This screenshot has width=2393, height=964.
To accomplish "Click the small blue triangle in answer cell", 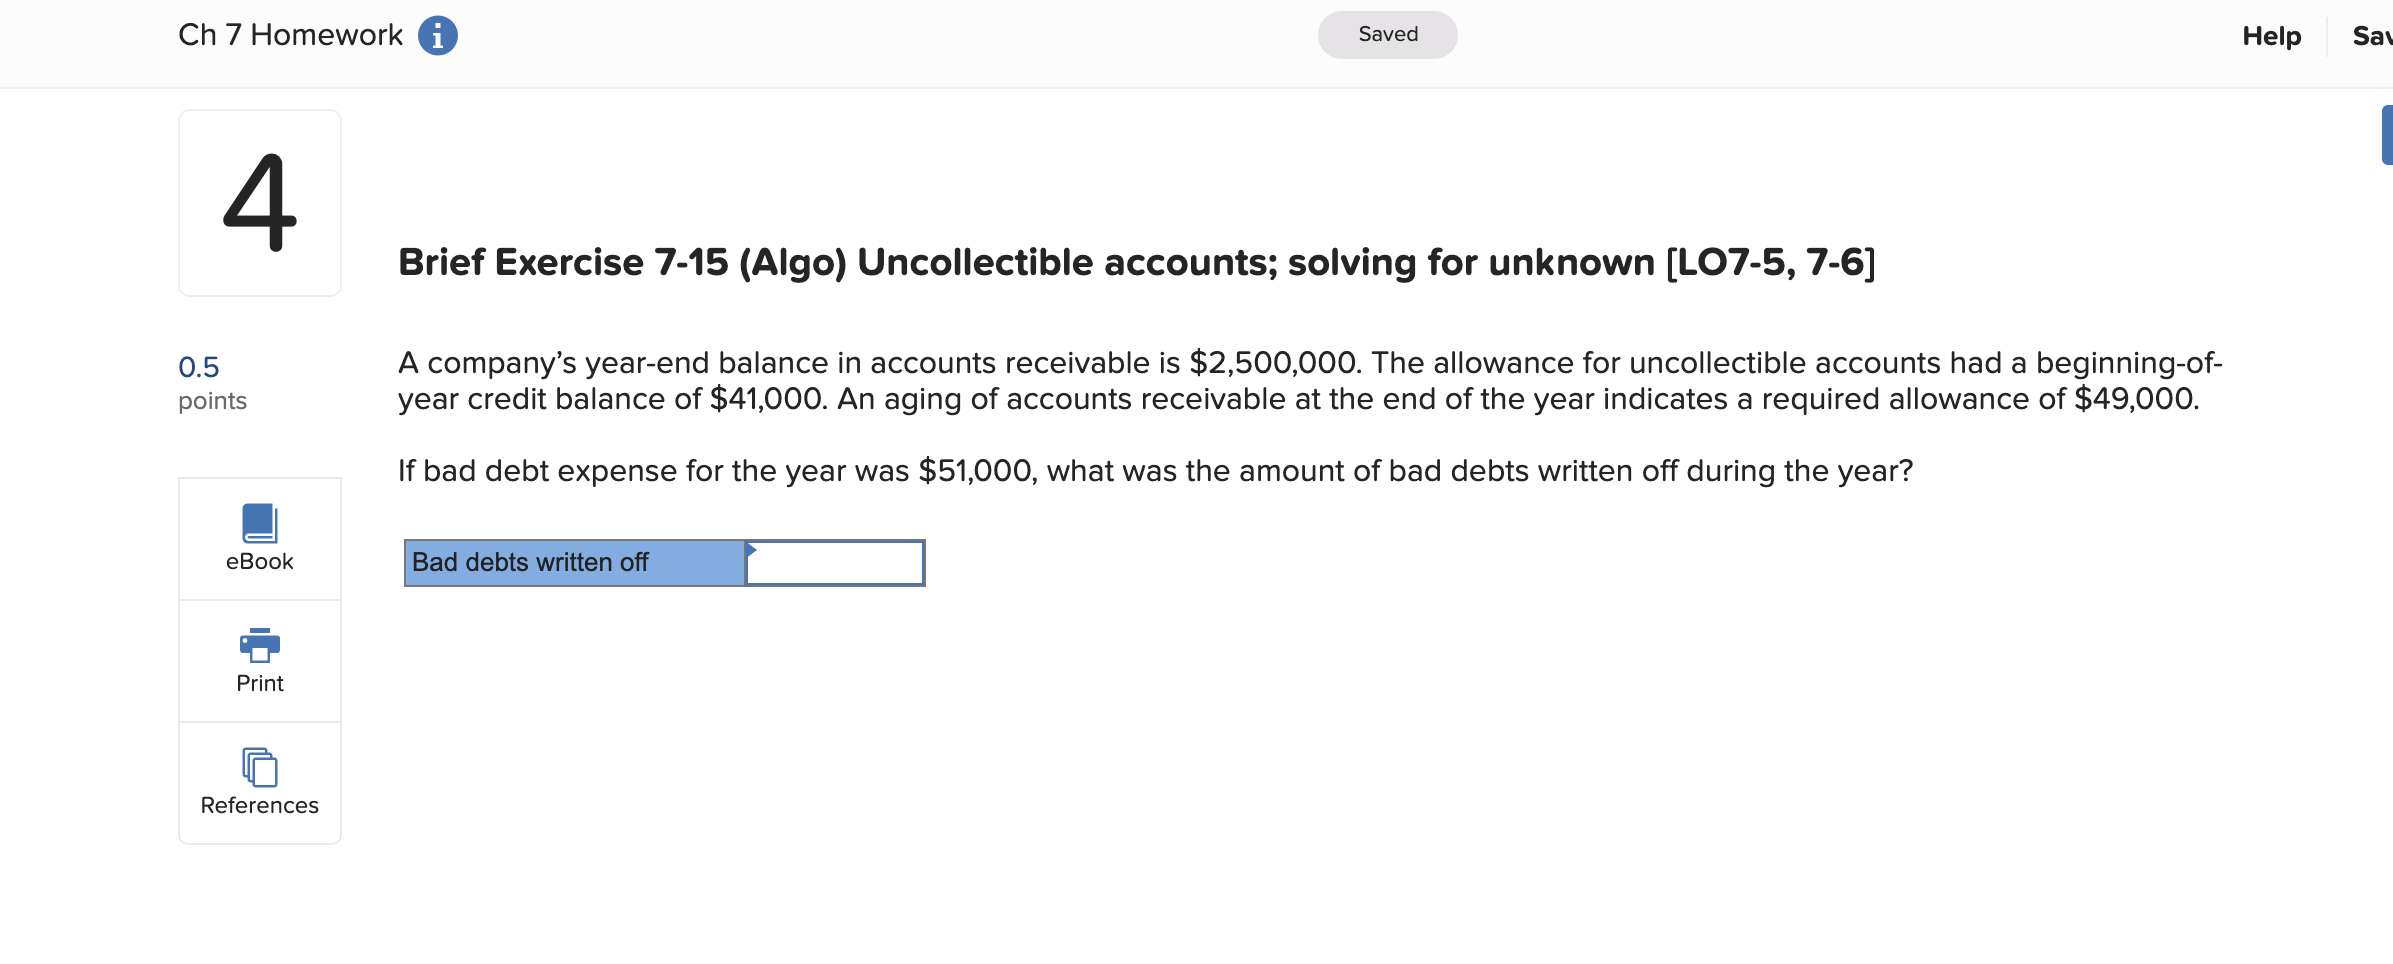I will click(752, 549).
